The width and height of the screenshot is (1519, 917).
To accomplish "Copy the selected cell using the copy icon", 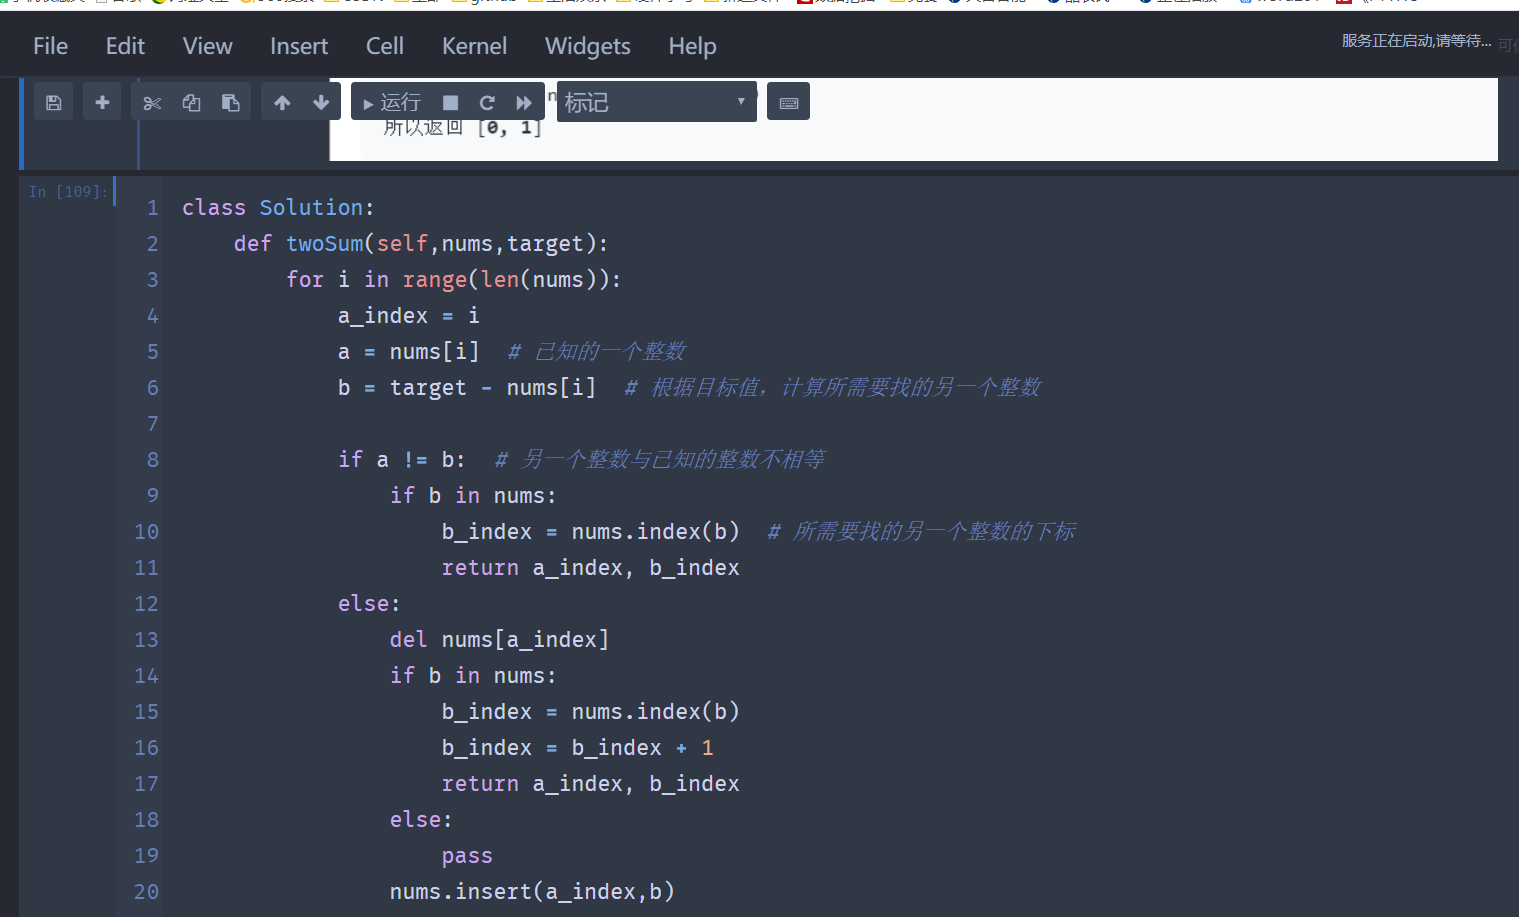I will (191, 101).
